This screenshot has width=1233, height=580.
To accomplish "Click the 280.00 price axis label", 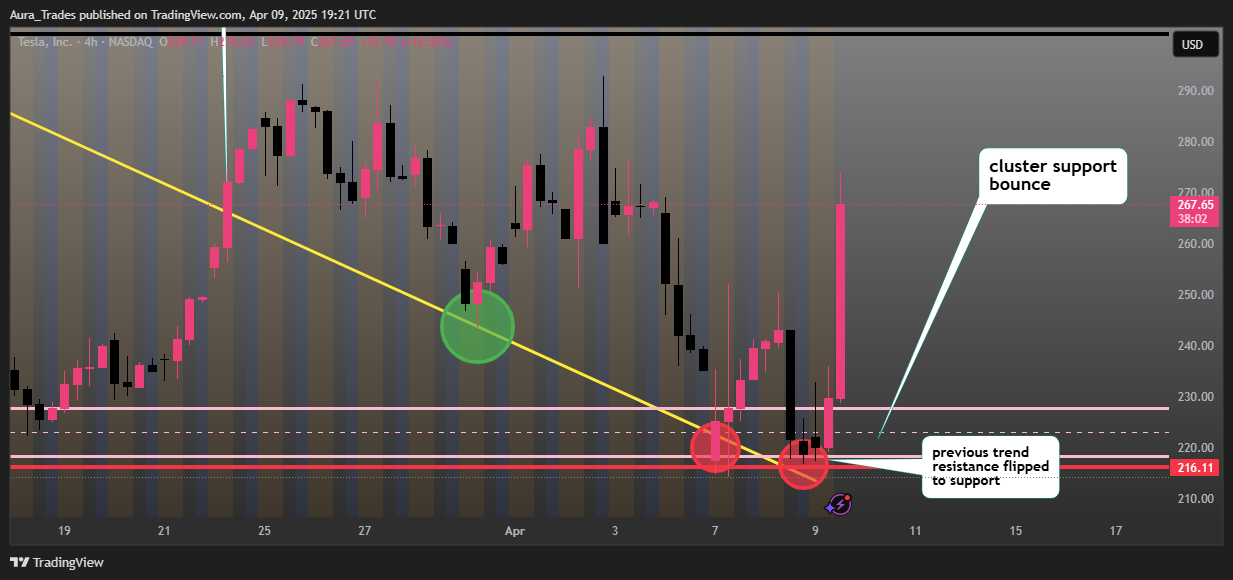I will [1195, 142].
